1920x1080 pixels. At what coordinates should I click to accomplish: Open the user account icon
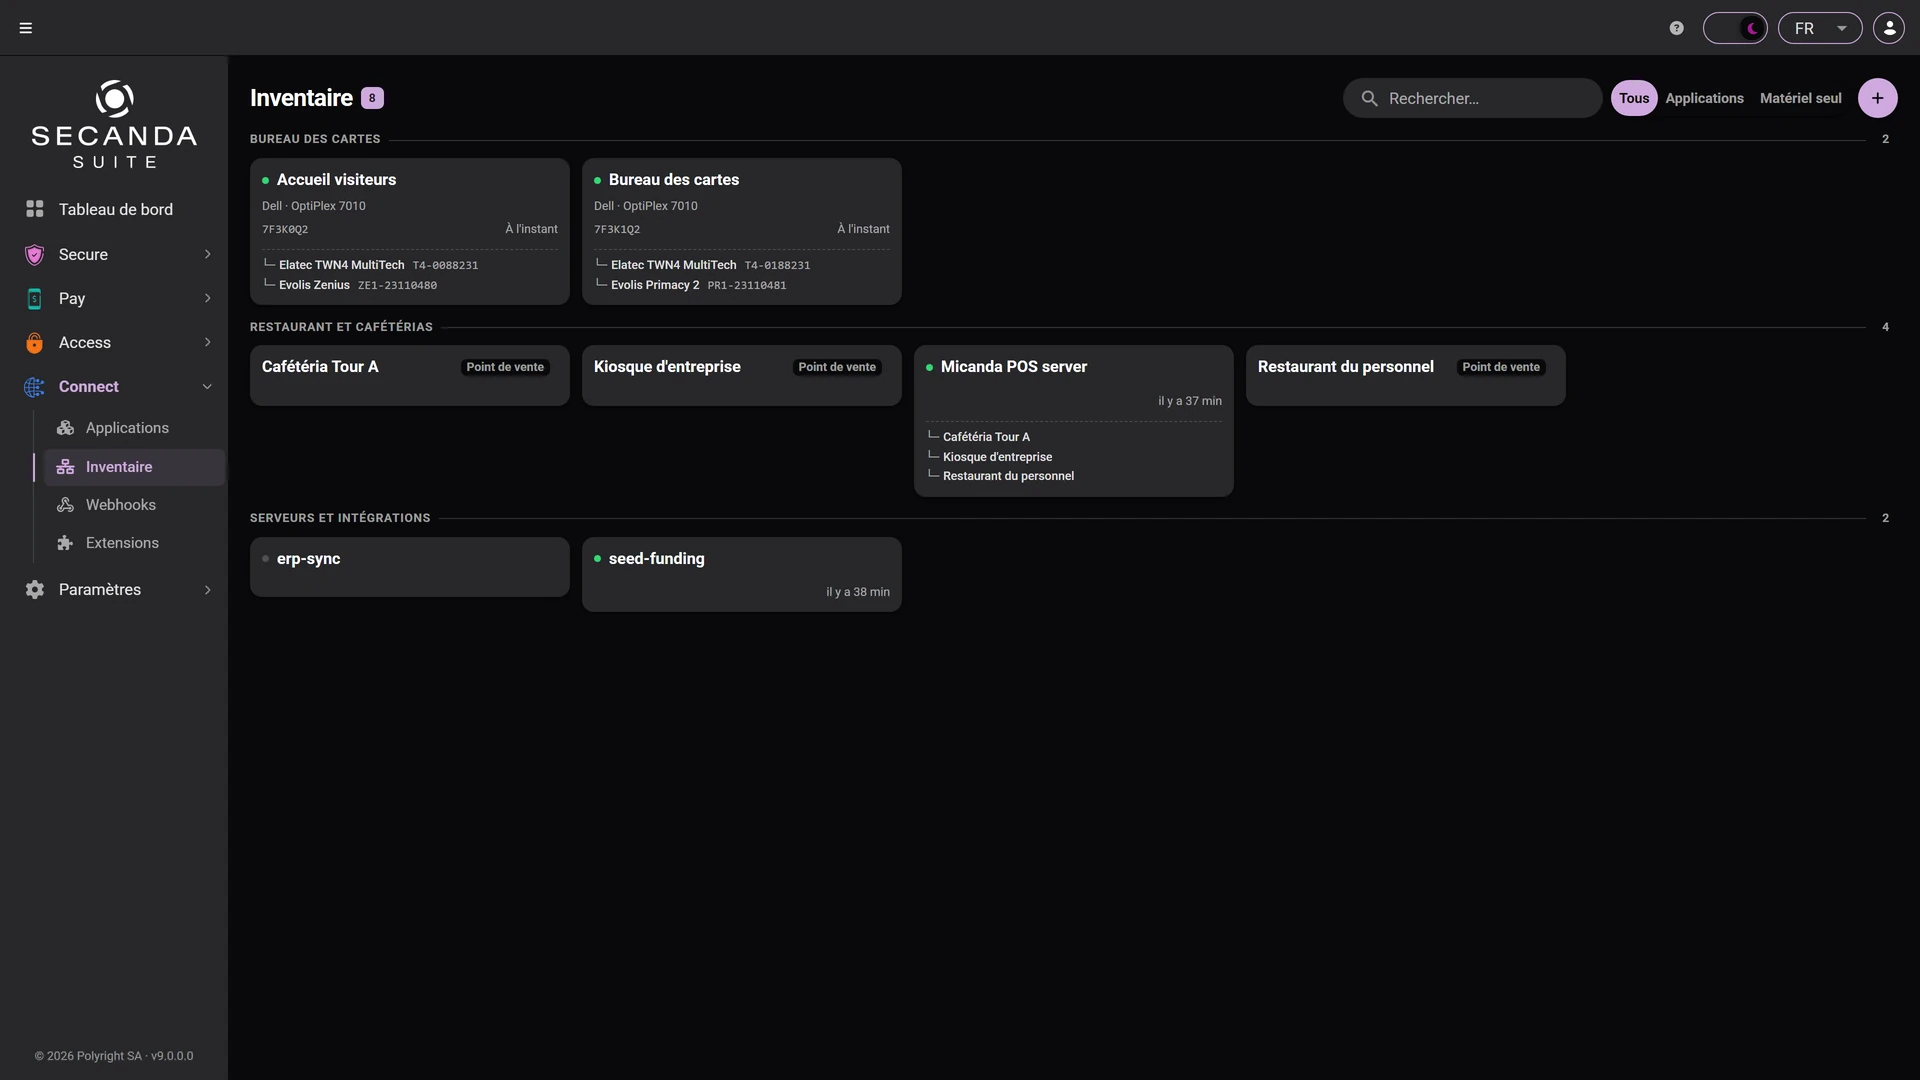[x=1889, y=28]
